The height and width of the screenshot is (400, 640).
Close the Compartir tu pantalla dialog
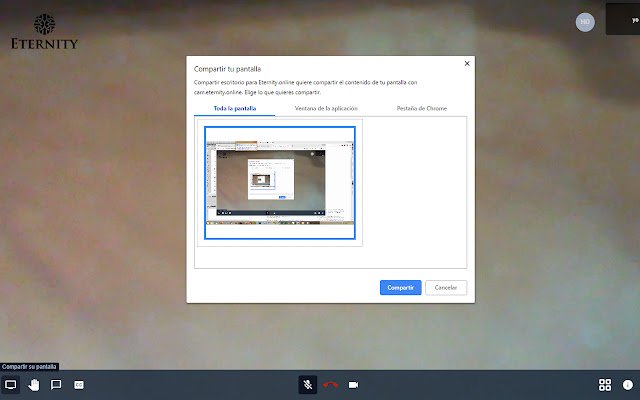tap(467, 63)
